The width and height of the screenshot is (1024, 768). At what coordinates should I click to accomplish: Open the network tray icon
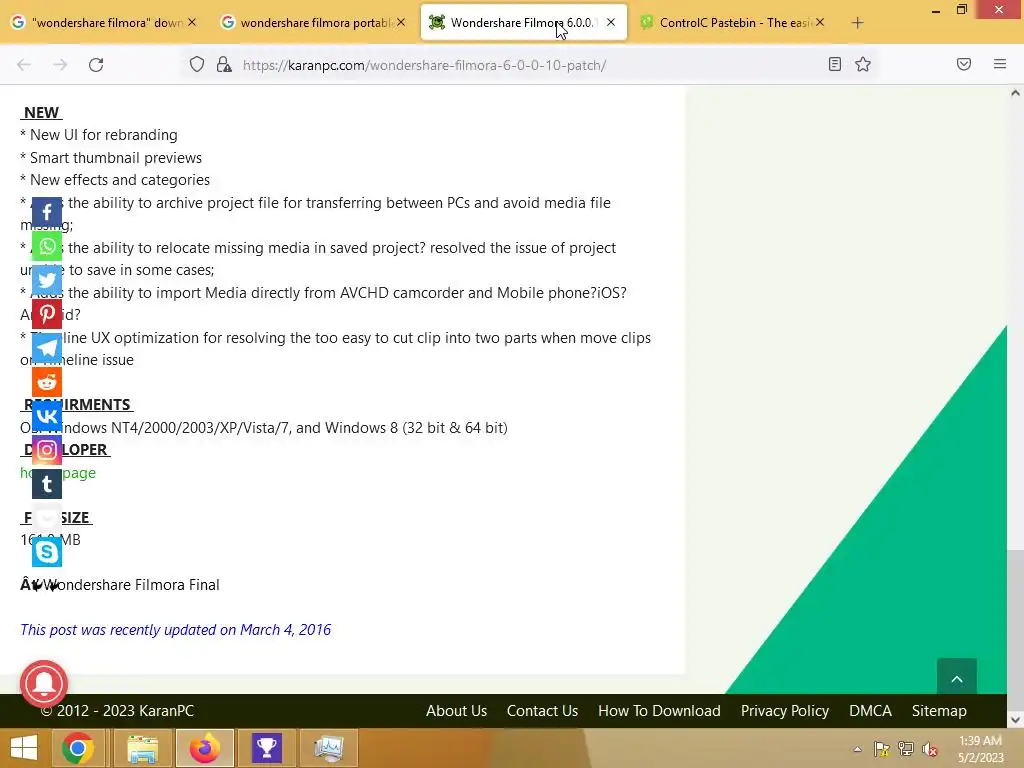906,749
